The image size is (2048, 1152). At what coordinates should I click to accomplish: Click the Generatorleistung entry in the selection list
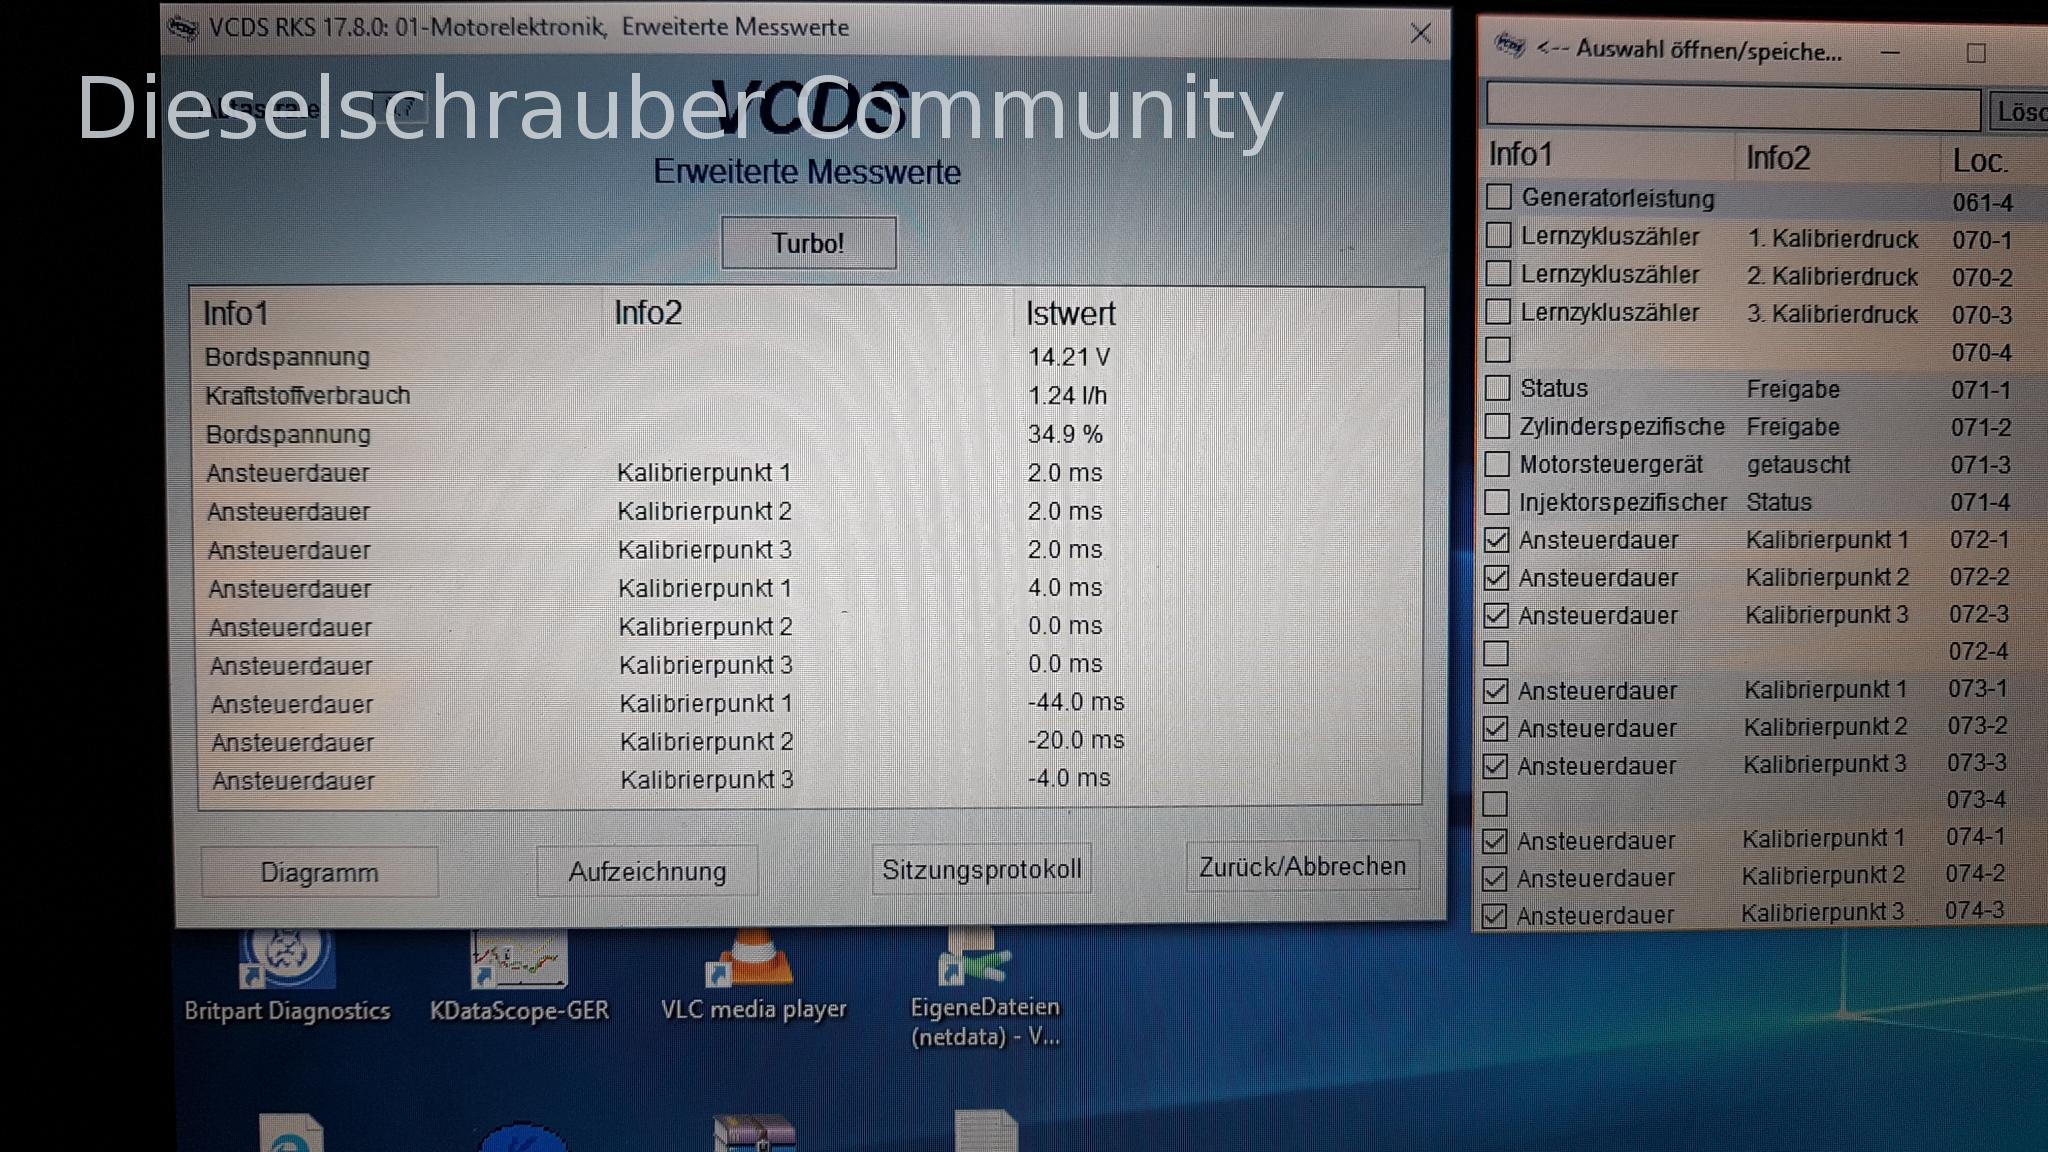tap(1618, 198)
